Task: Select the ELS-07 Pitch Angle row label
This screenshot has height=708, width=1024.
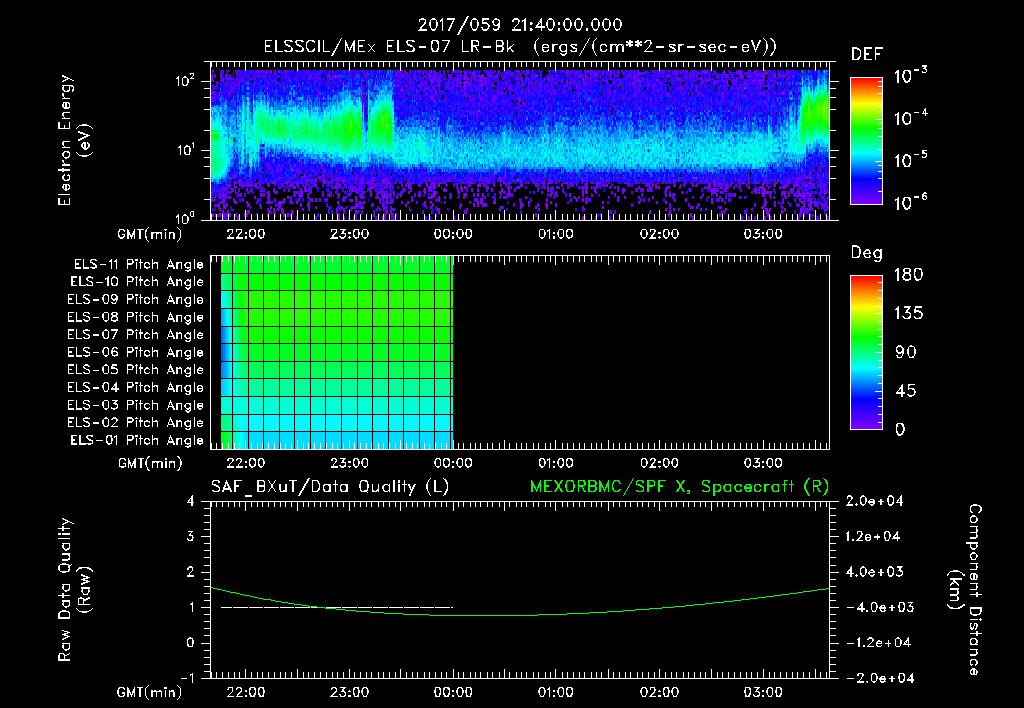Action: 136,334
